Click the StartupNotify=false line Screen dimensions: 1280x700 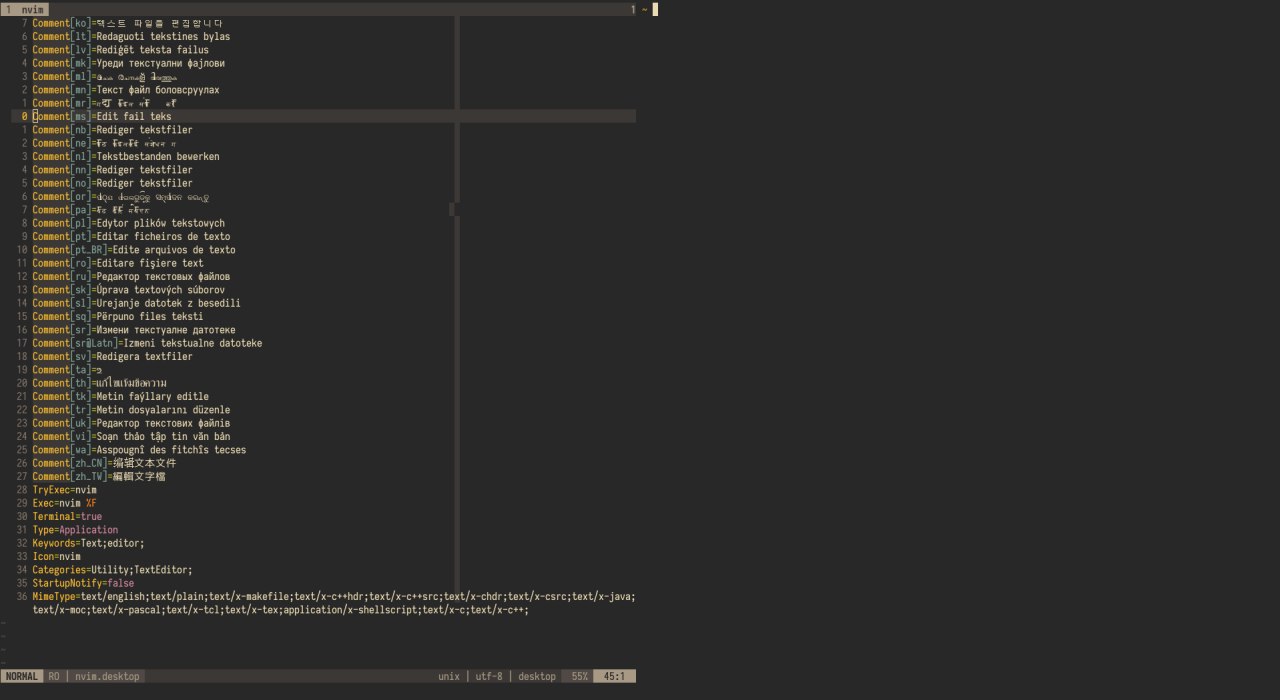point(83,583)
